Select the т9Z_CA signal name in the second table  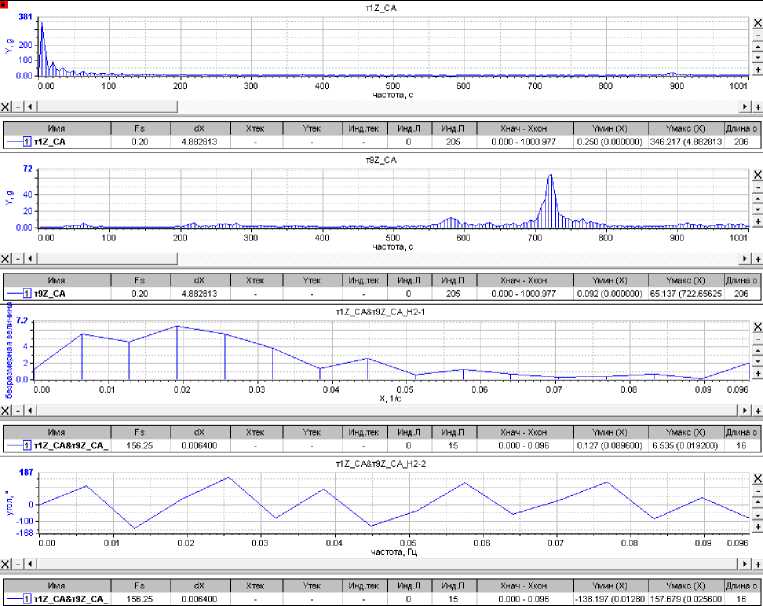pyautogui.click(x=50, y=294)
